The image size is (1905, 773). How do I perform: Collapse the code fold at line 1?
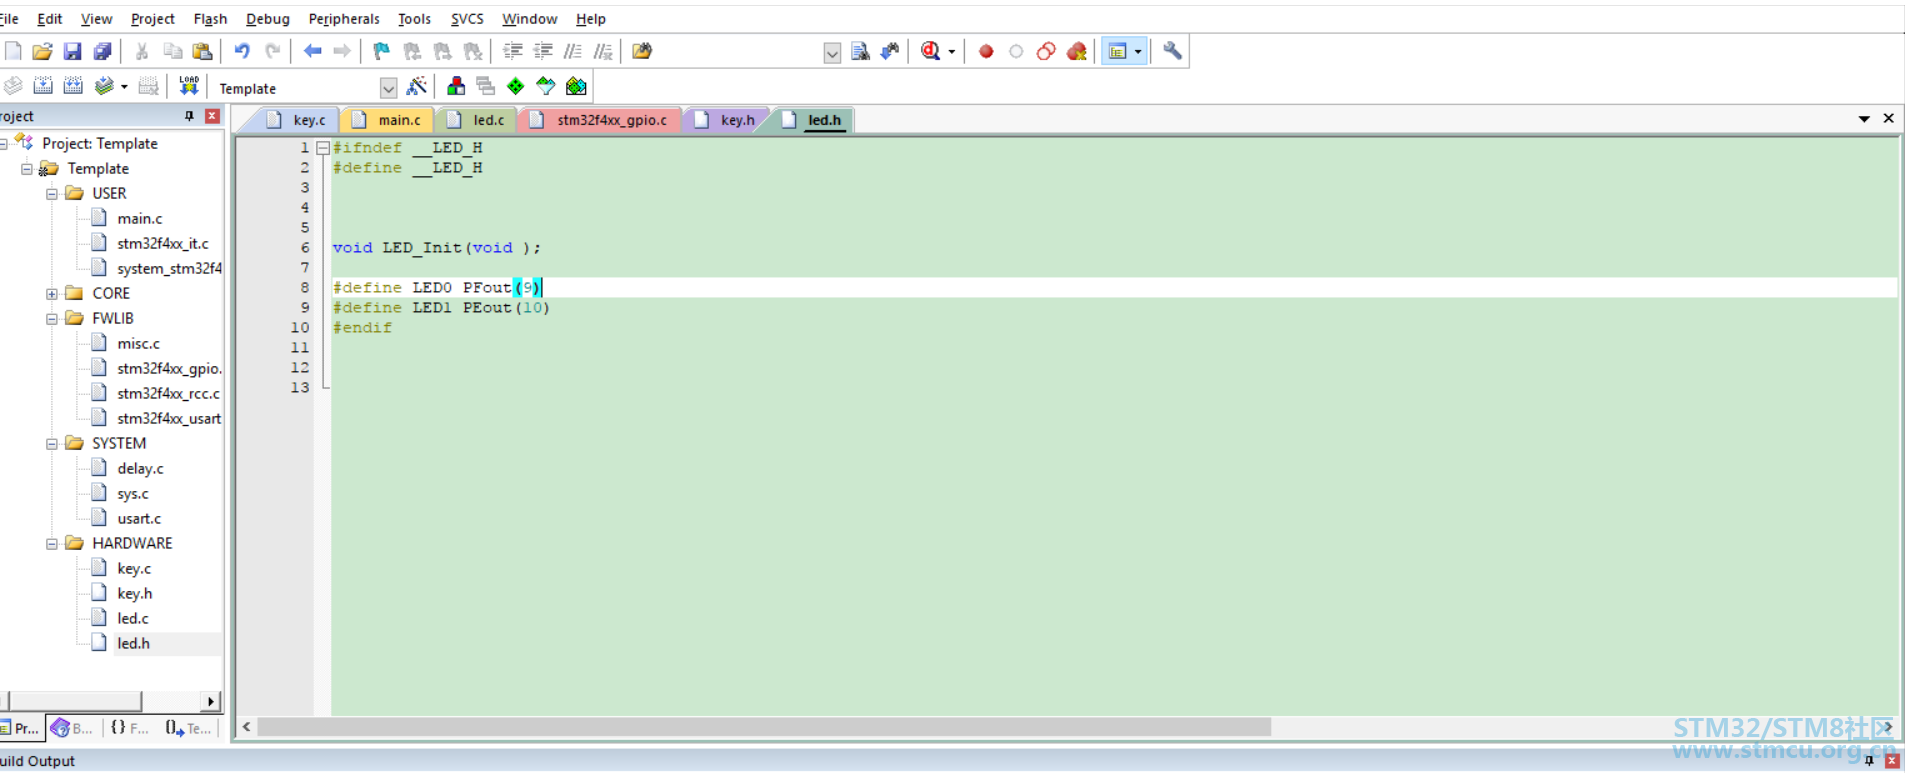[323, 148]
